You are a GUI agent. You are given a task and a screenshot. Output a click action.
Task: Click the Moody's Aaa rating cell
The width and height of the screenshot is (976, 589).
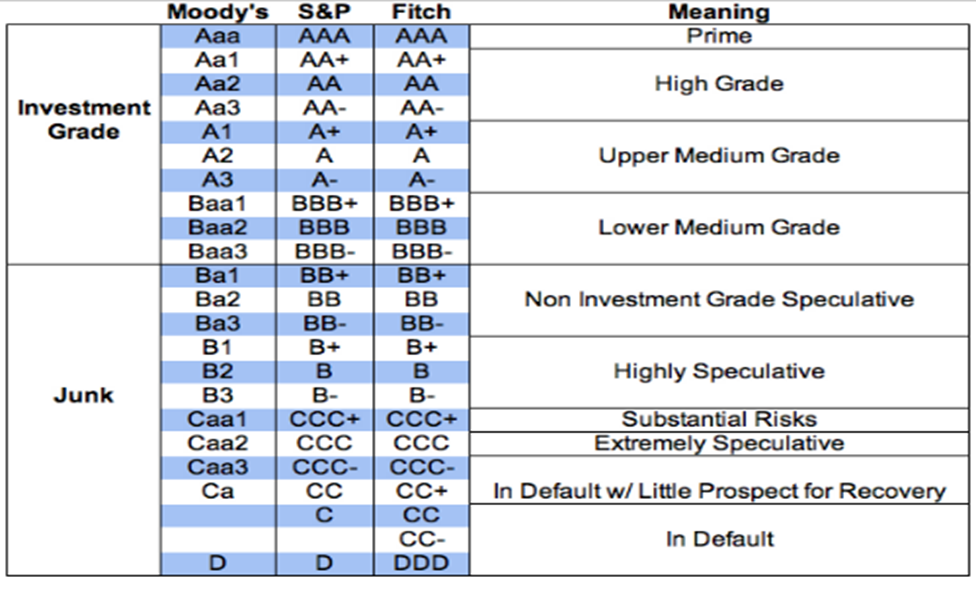[x=218, y=36]
